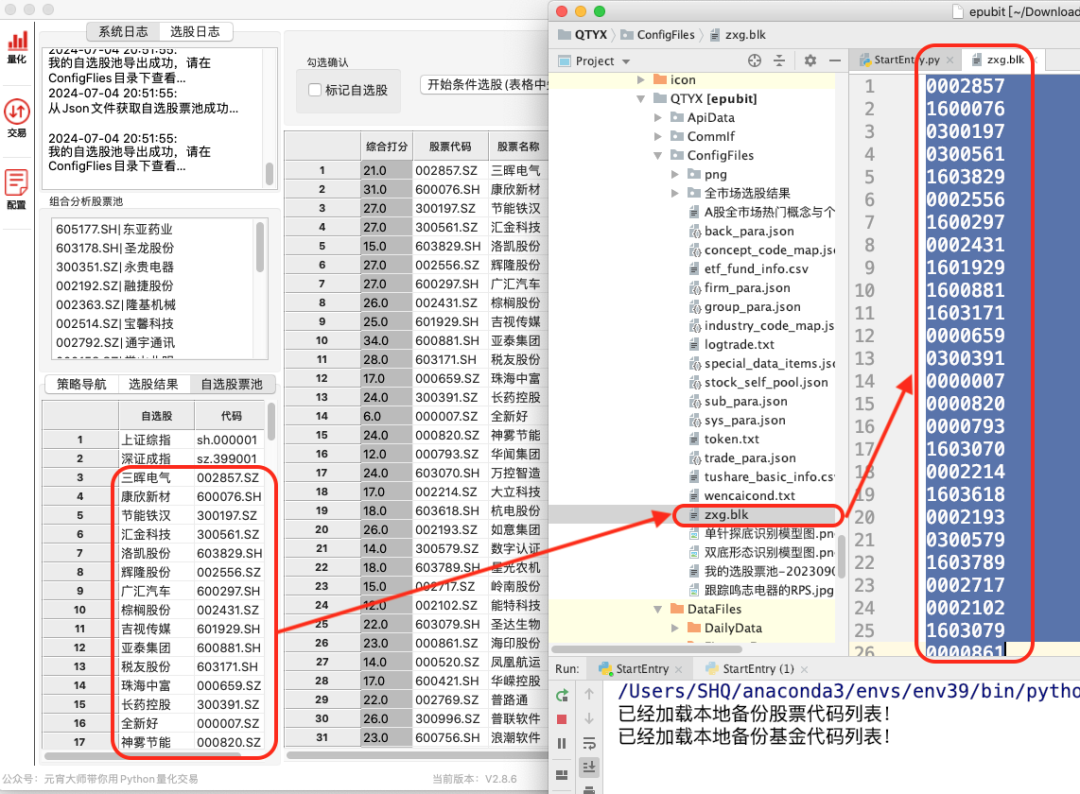Select 上证综指 row in watchlist table
Screen dimensions: 1080x794
153,439
